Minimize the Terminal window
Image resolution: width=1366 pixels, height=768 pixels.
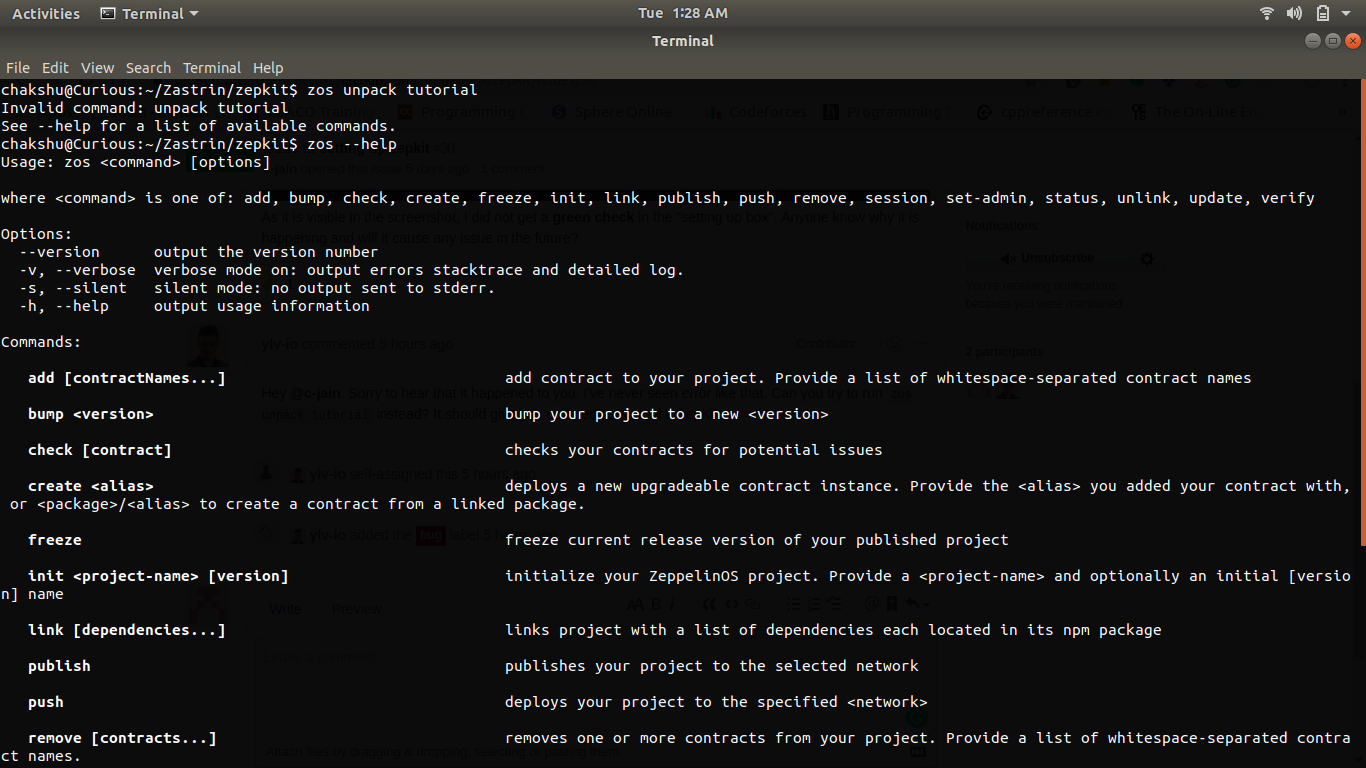[1313, 41]
